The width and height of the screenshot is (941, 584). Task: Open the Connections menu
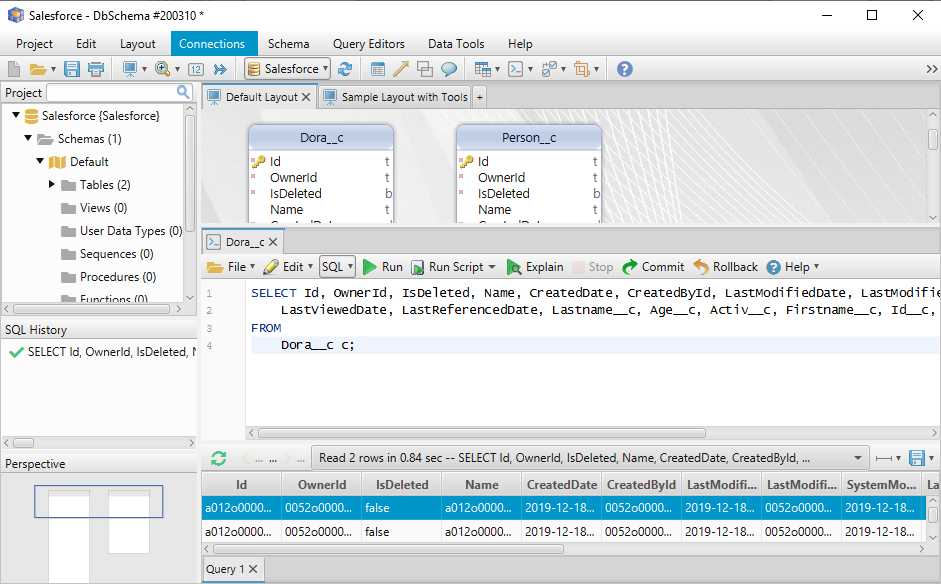212,44
